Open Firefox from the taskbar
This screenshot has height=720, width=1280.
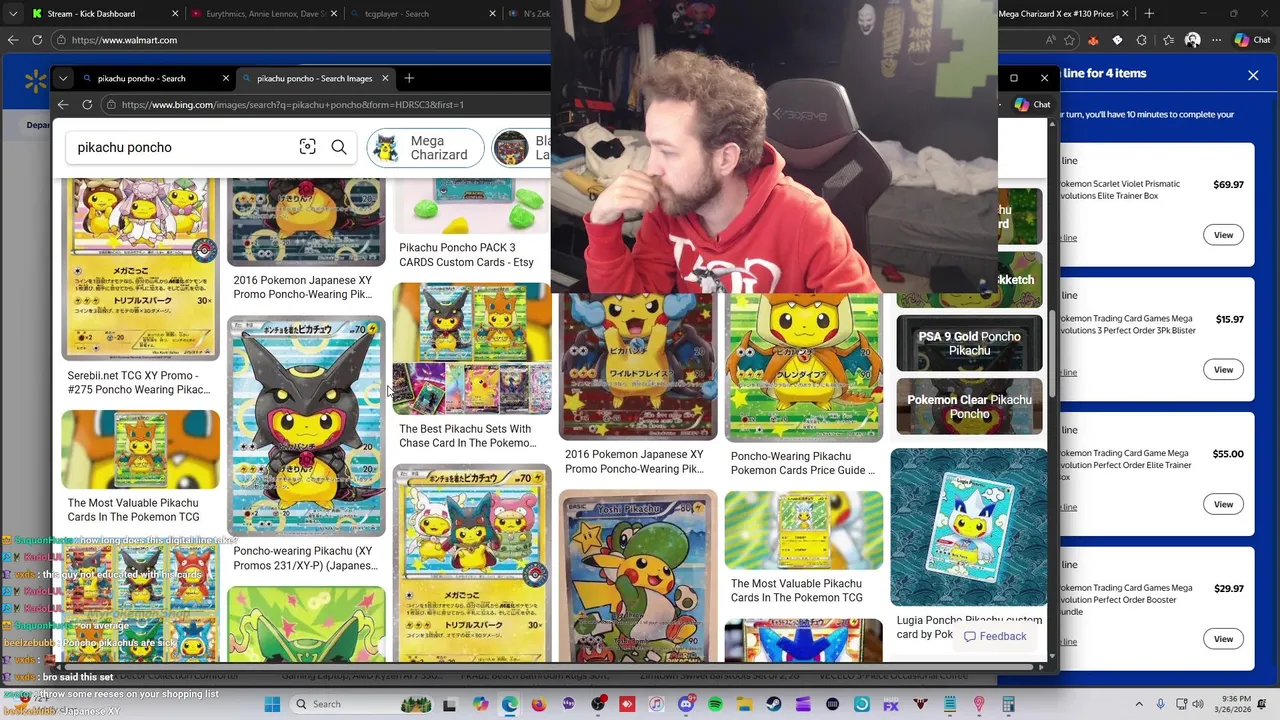pyautogui.click(x=539, y=704)
